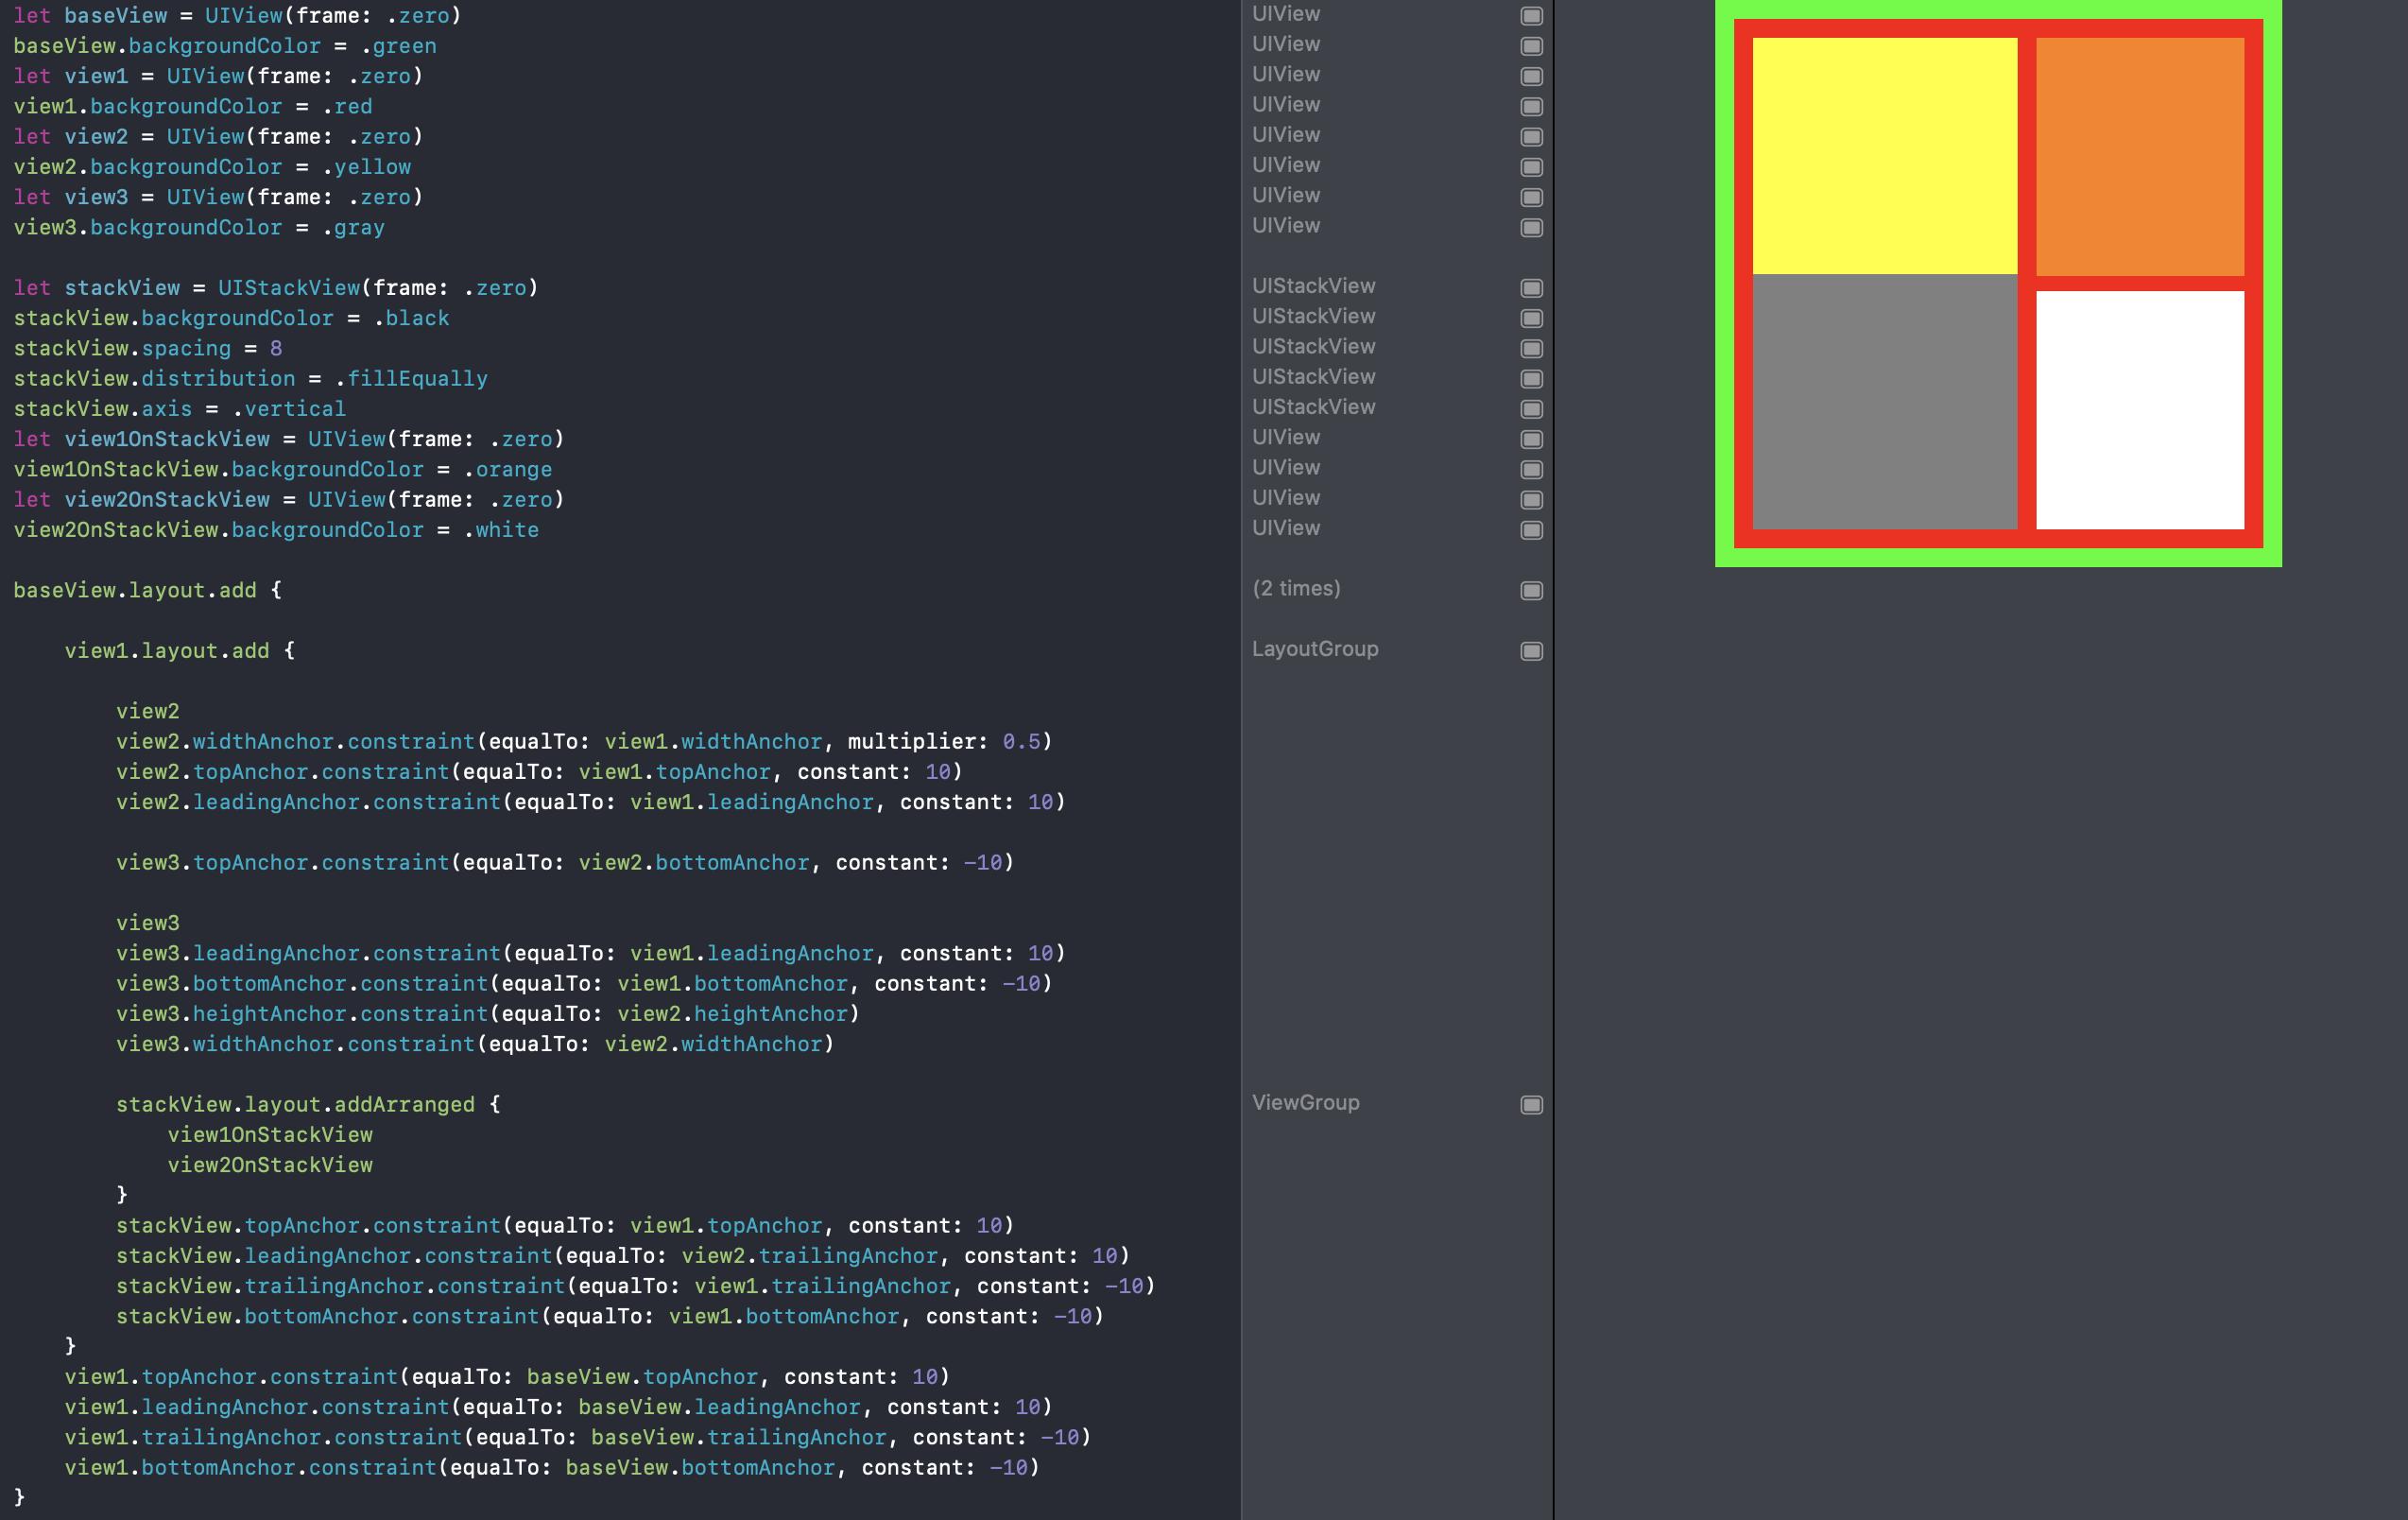Toggle inline preview for the second UIView
Viewport: 2408px width, 1520px height.
point(1530,46)
